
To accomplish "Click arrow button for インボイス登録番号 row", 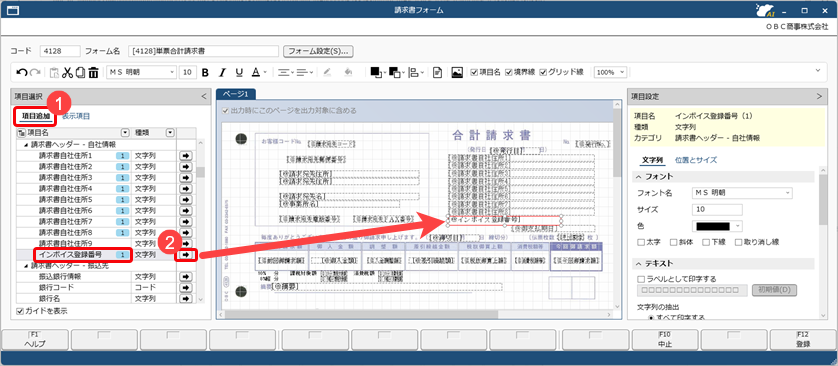I will pos(185,255).
